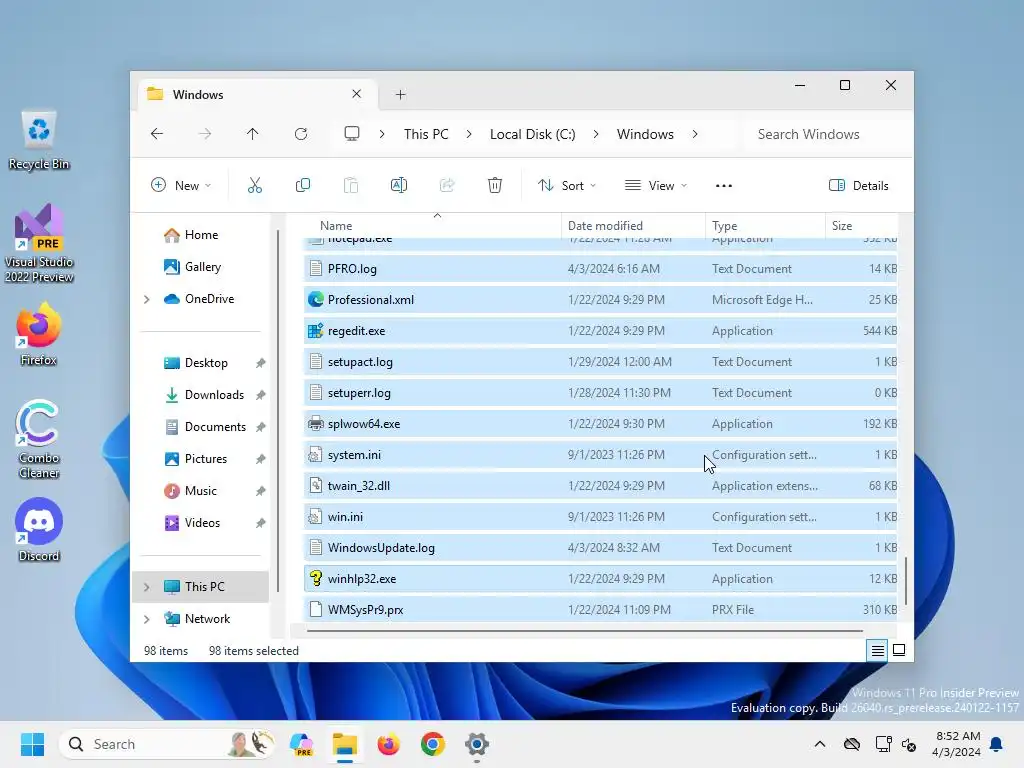The width and height of the screenshot is (1024, 768).
Task: Click This PC breadcrumb
Action: tap(426, 134)
